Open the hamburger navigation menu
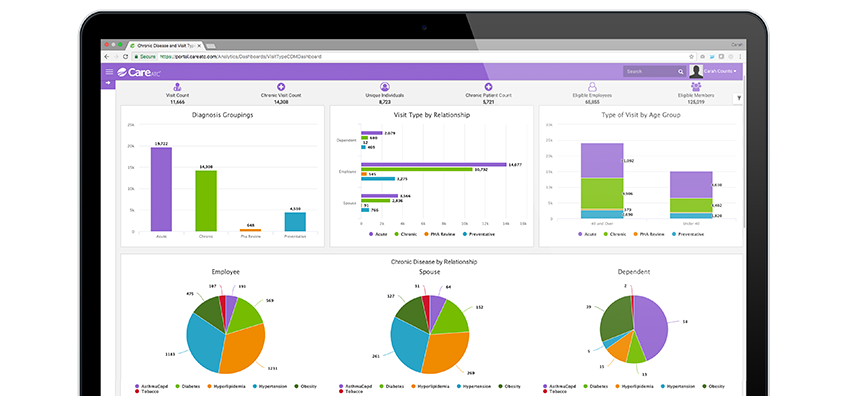 click(110, 72)
